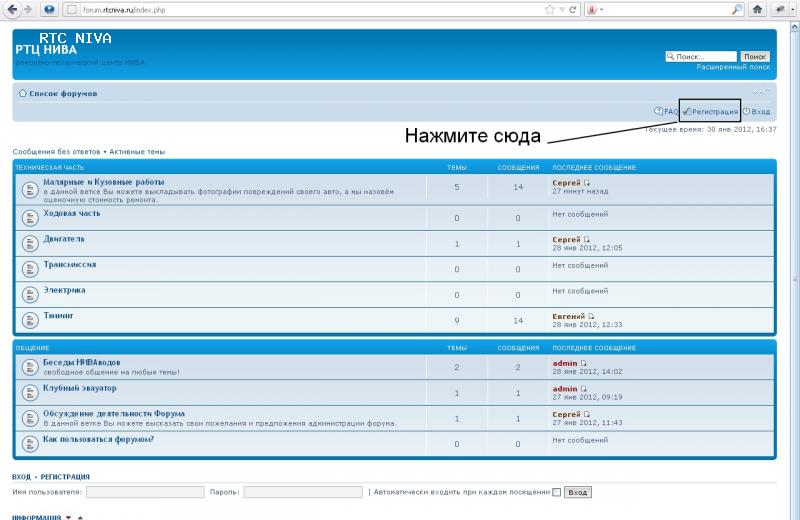
Task: View latest post icon in the Клубный эвакуатор row
Action: click(x=584, y=389)
